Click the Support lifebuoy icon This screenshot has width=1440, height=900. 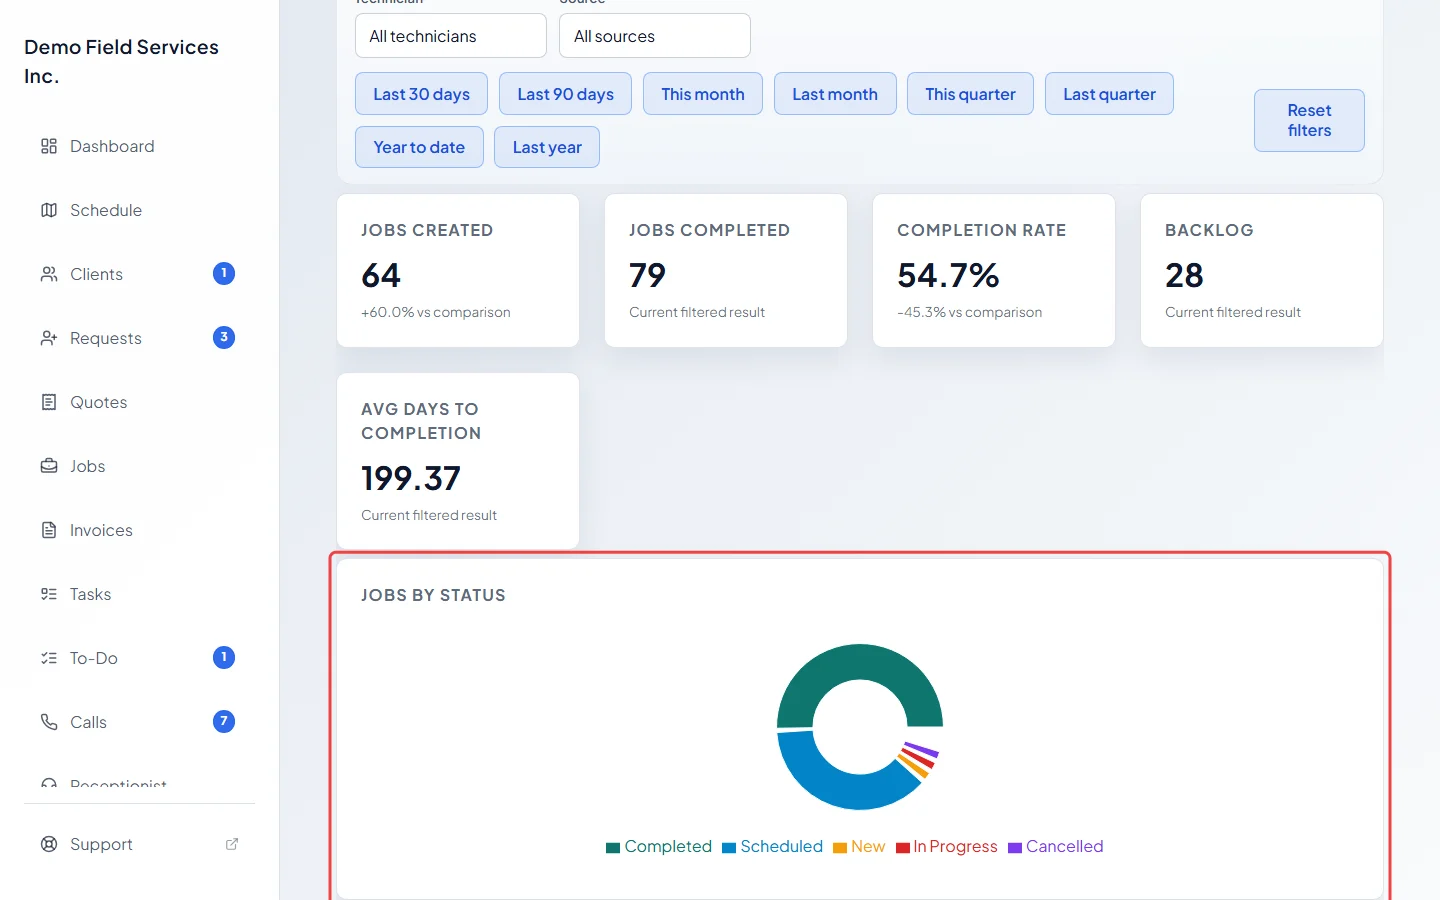(49, 844)
